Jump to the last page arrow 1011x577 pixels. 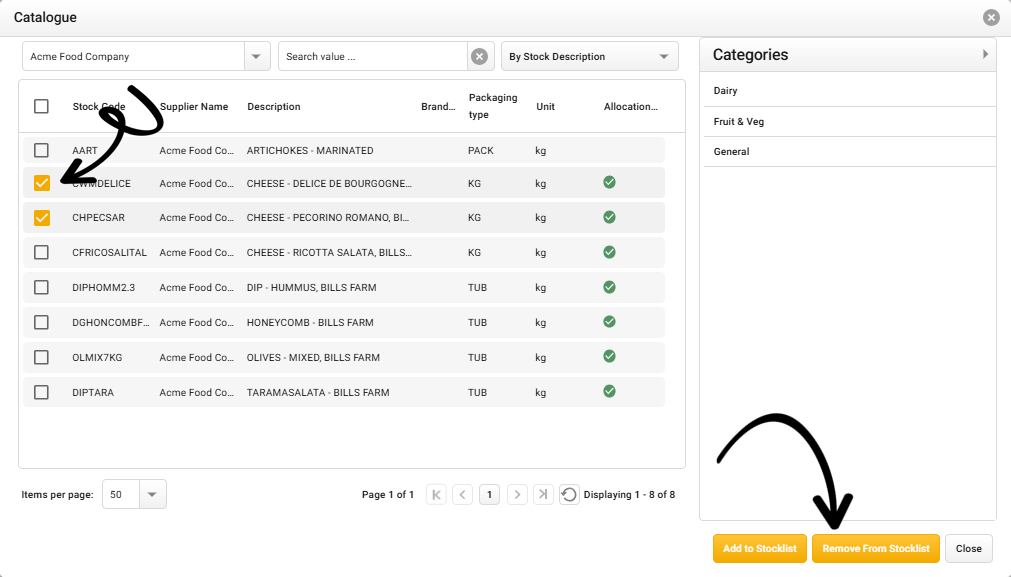(543, 494)
